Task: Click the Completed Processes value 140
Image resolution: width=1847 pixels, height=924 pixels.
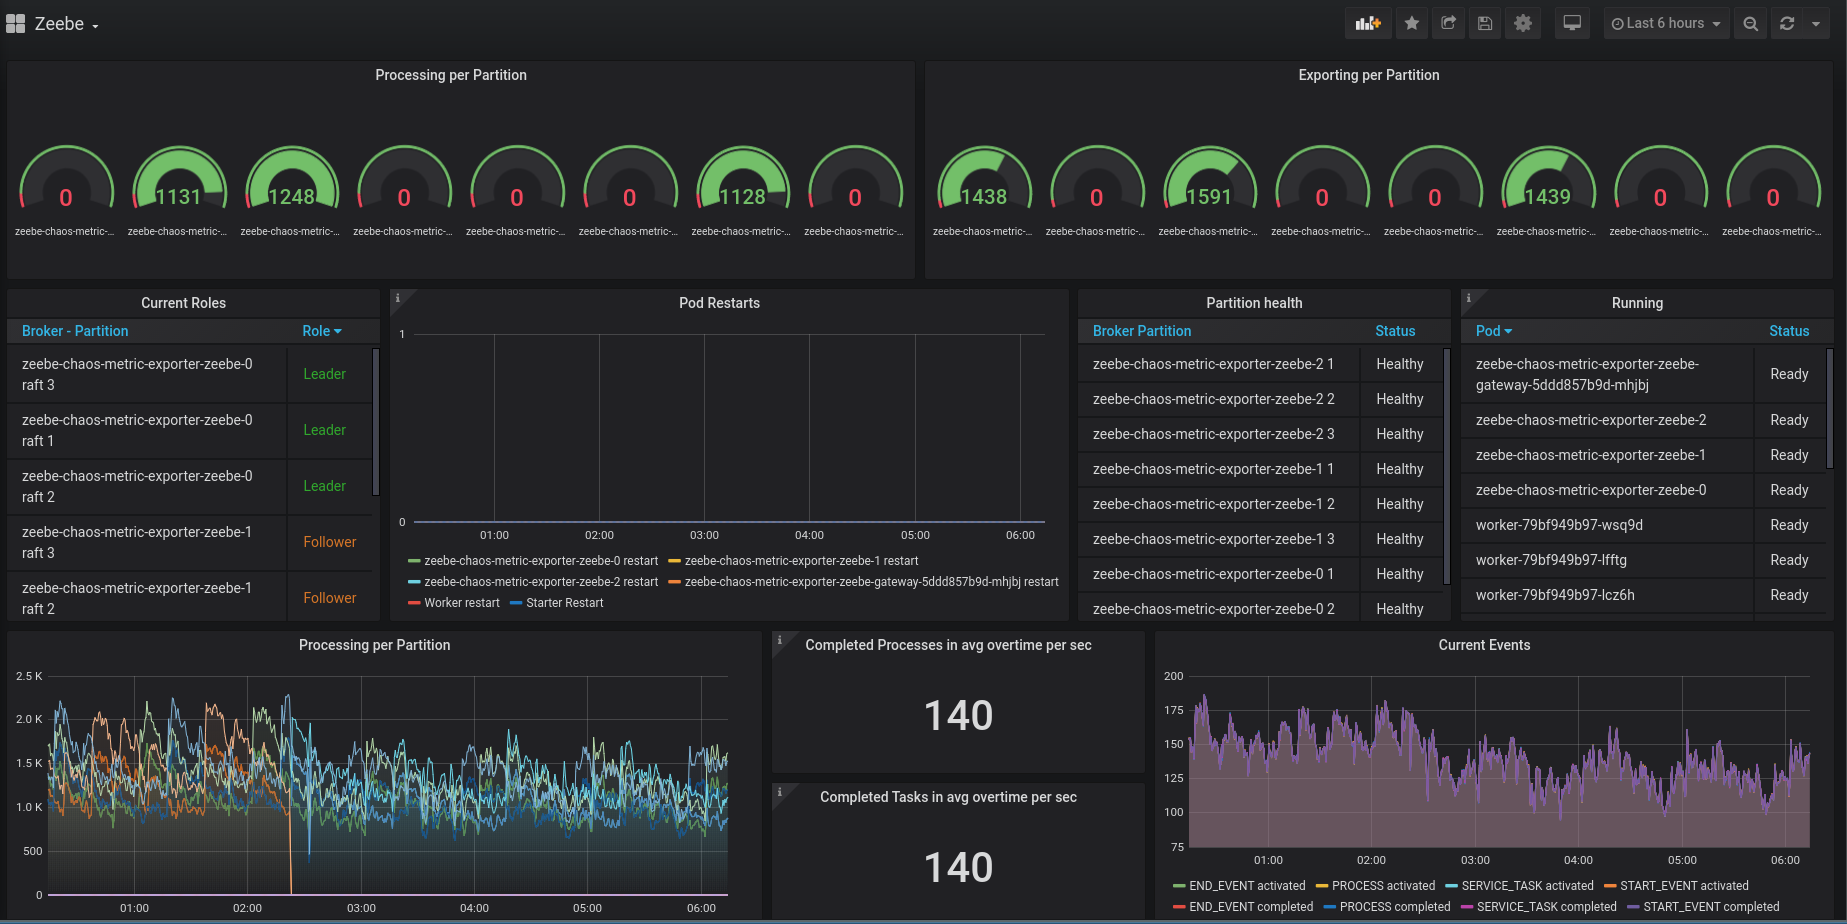Action: click(x=958, y=715)
